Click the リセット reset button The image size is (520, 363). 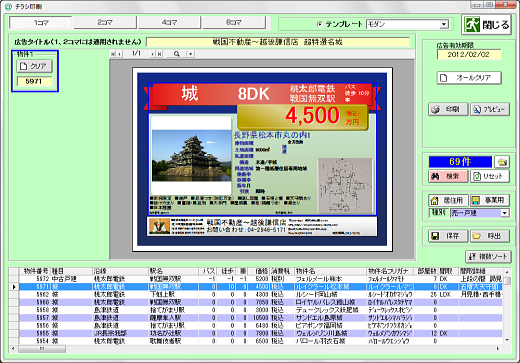click(490, 176)
